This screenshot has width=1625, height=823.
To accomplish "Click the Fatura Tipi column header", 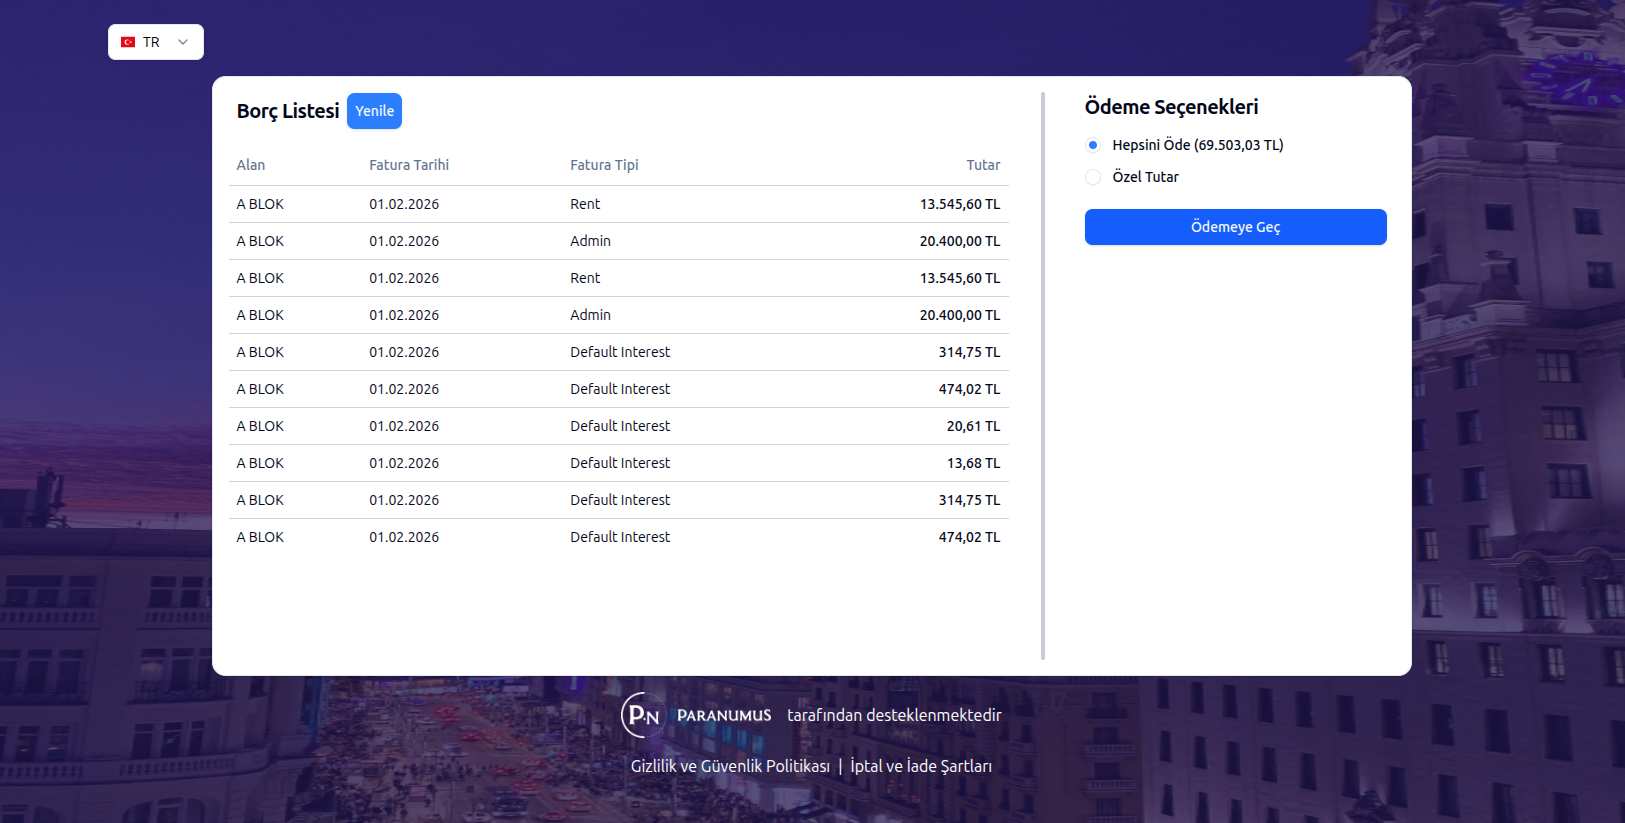I will (604, 165).
